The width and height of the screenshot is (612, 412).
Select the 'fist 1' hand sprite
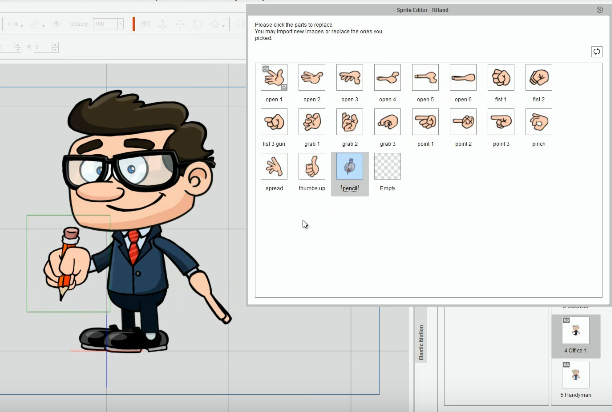pos(501,77)
